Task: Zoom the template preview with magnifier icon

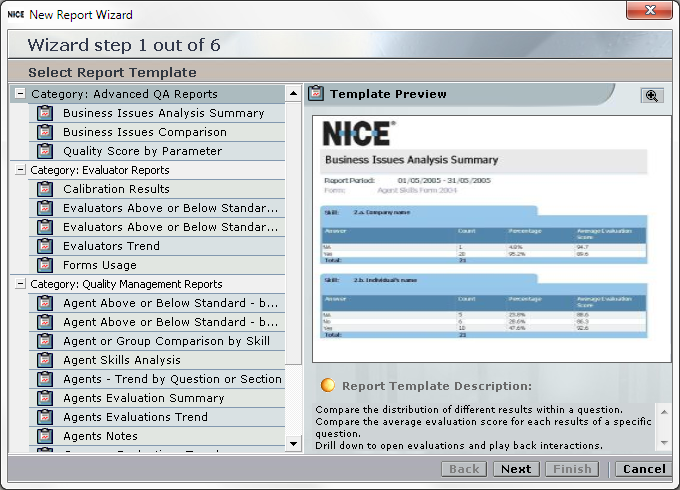Action: [x=652, y=95]
